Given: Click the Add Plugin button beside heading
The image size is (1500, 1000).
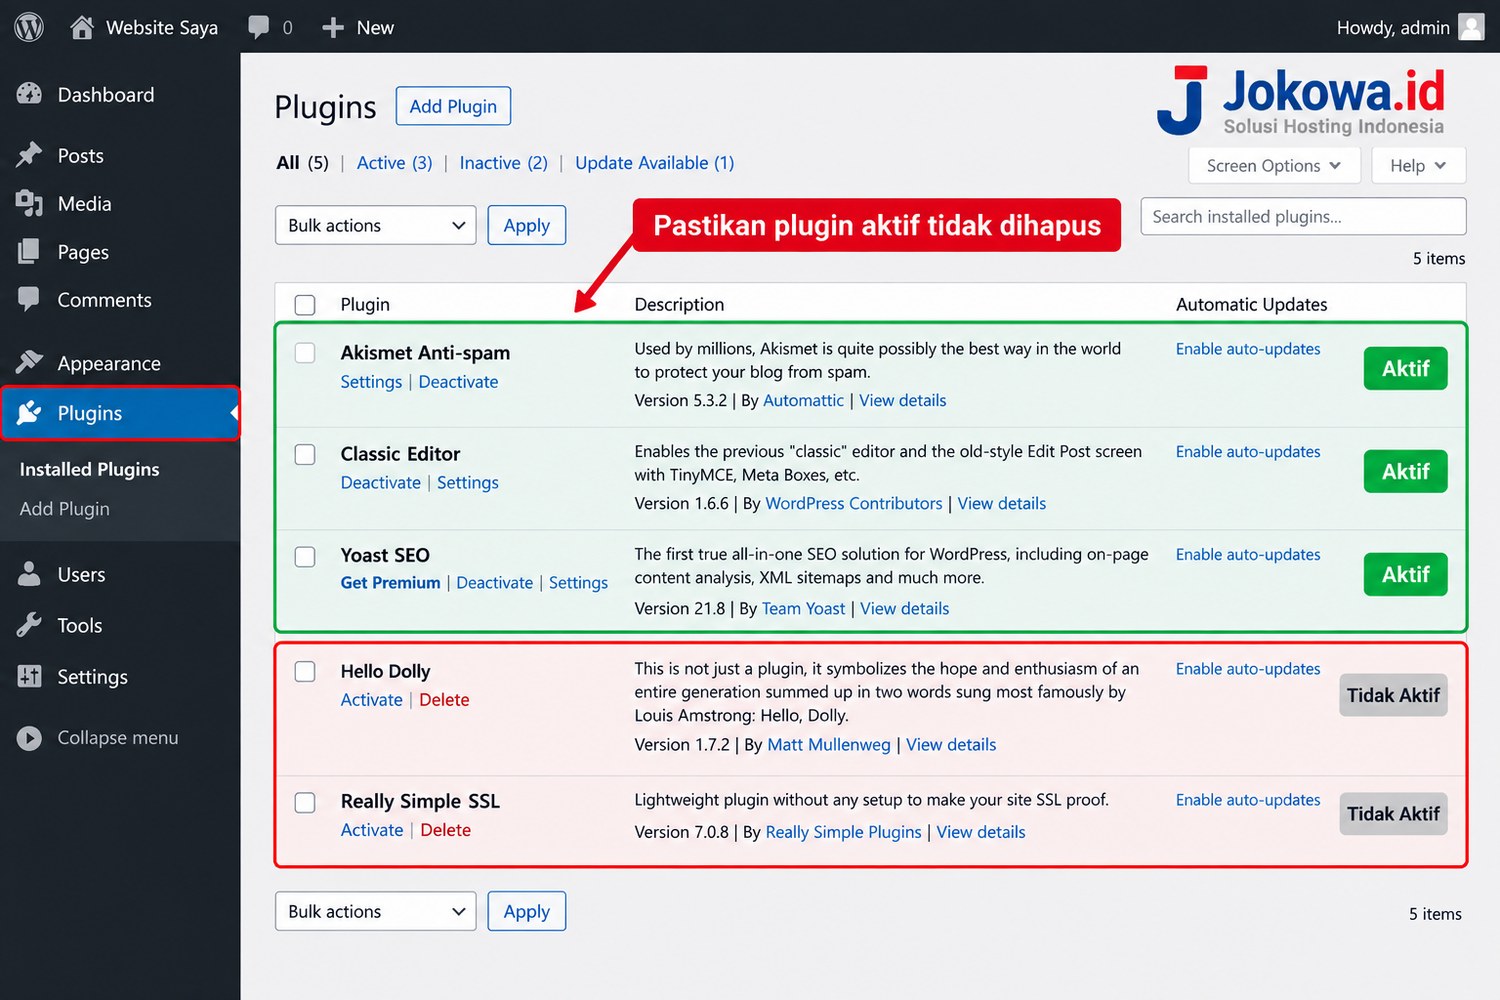Looking at the screenshot, I should click(453, 106).
